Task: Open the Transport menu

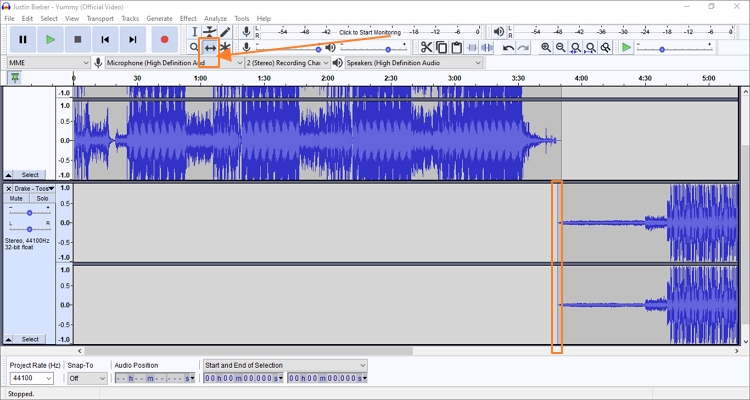Action: tap(100, 18)
